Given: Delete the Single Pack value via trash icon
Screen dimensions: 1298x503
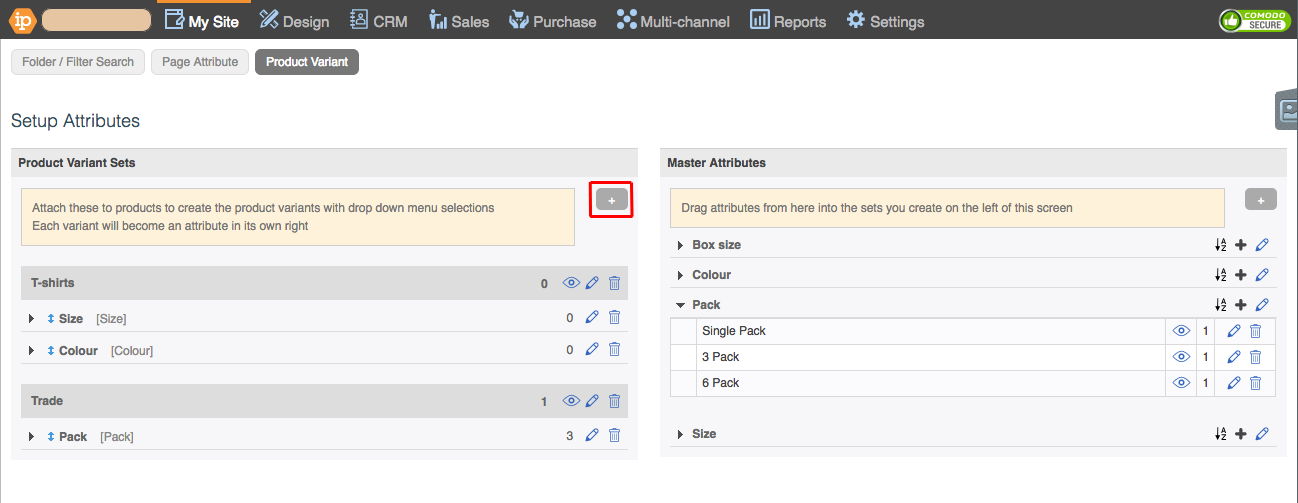Looking at the screenshot, I should pos(1255,331).
